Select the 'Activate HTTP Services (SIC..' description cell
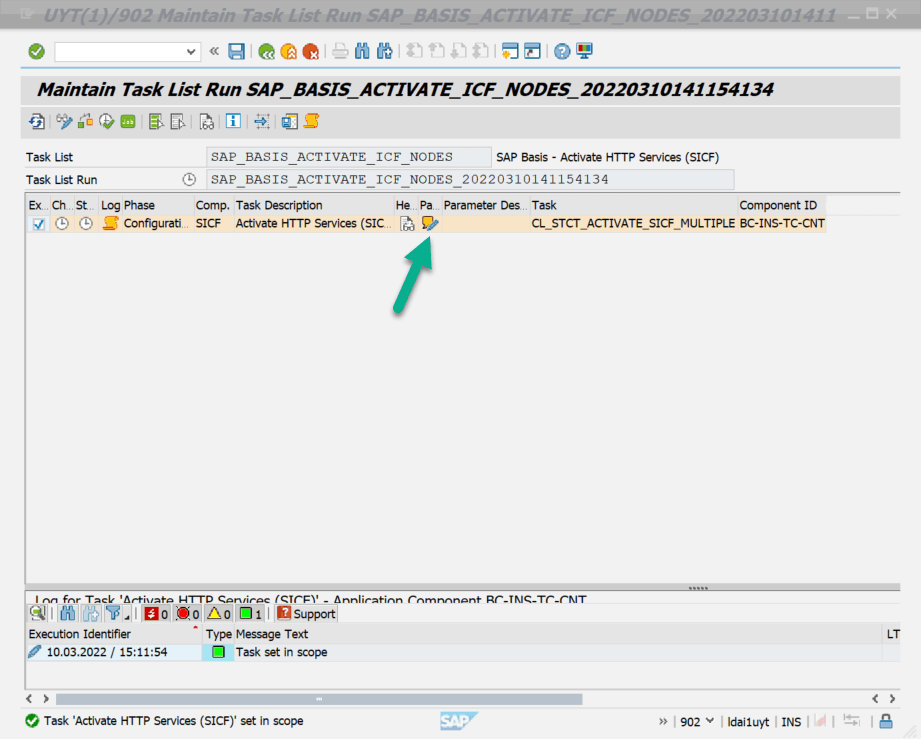 pos(314,223)
